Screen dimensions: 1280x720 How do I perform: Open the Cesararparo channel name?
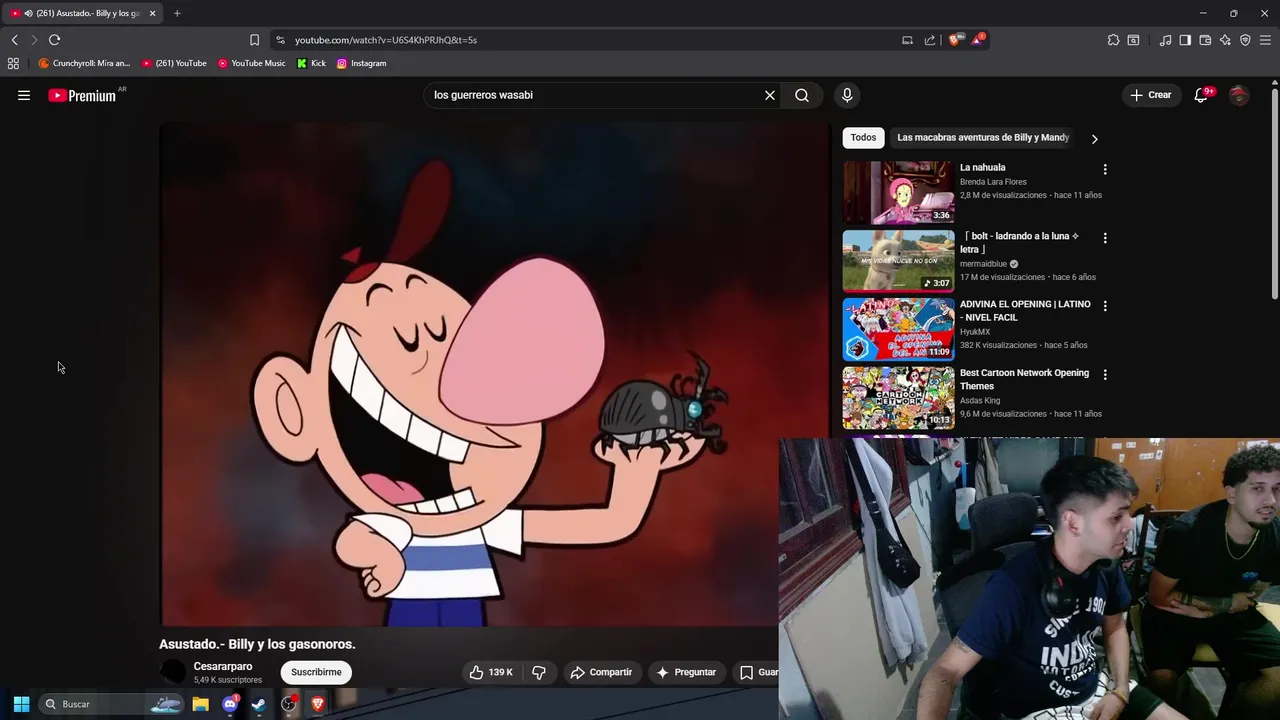click(x=223, y=666)
